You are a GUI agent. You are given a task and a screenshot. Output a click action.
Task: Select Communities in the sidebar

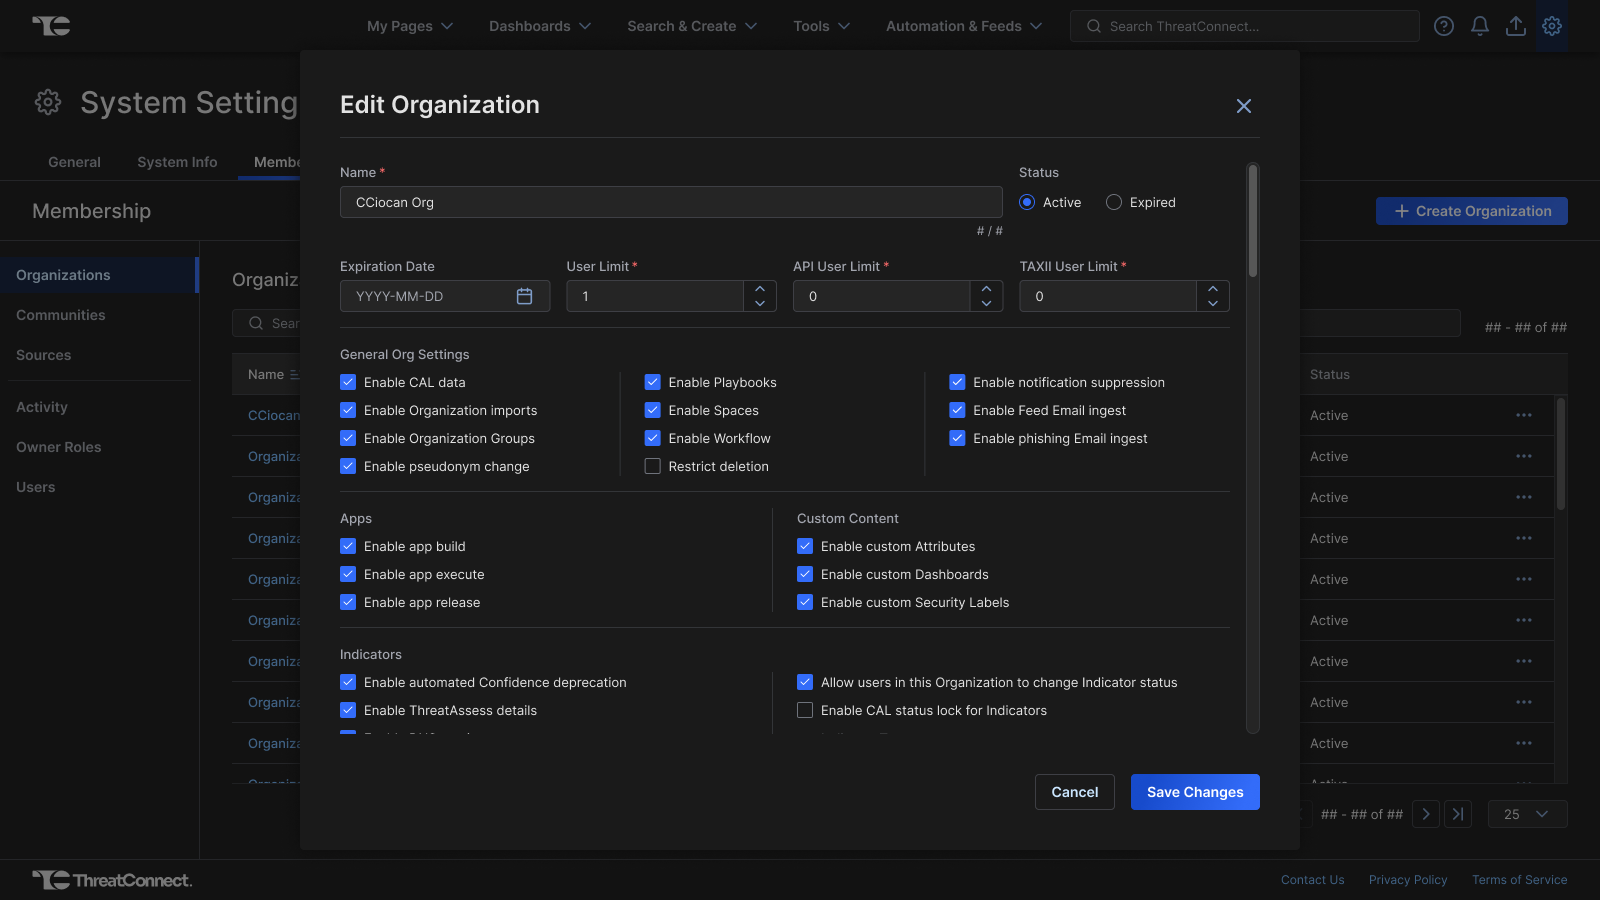click(61, 315)
